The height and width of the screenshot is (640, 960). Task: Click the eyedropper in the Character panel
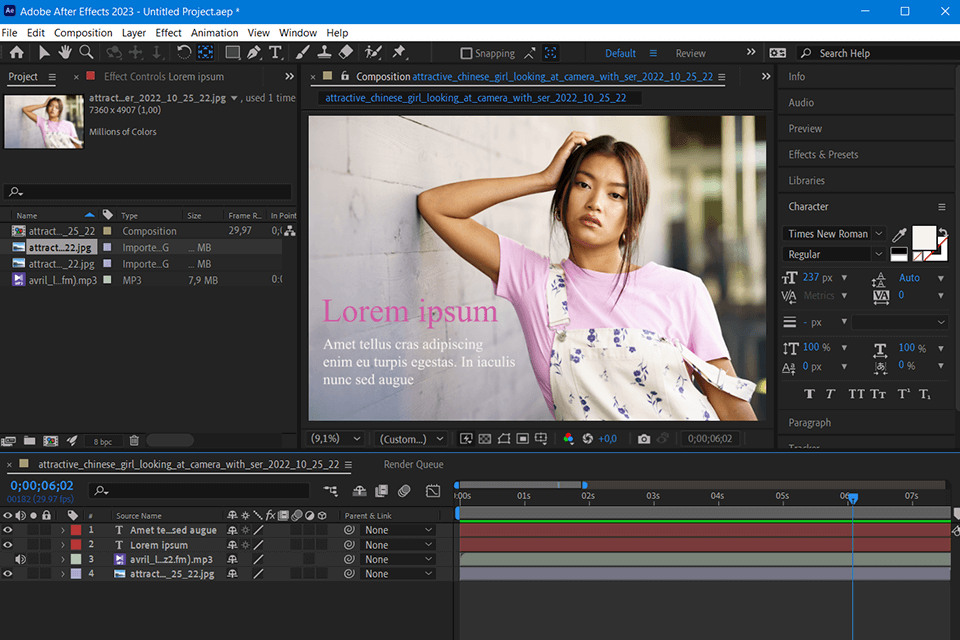(899, 234)
